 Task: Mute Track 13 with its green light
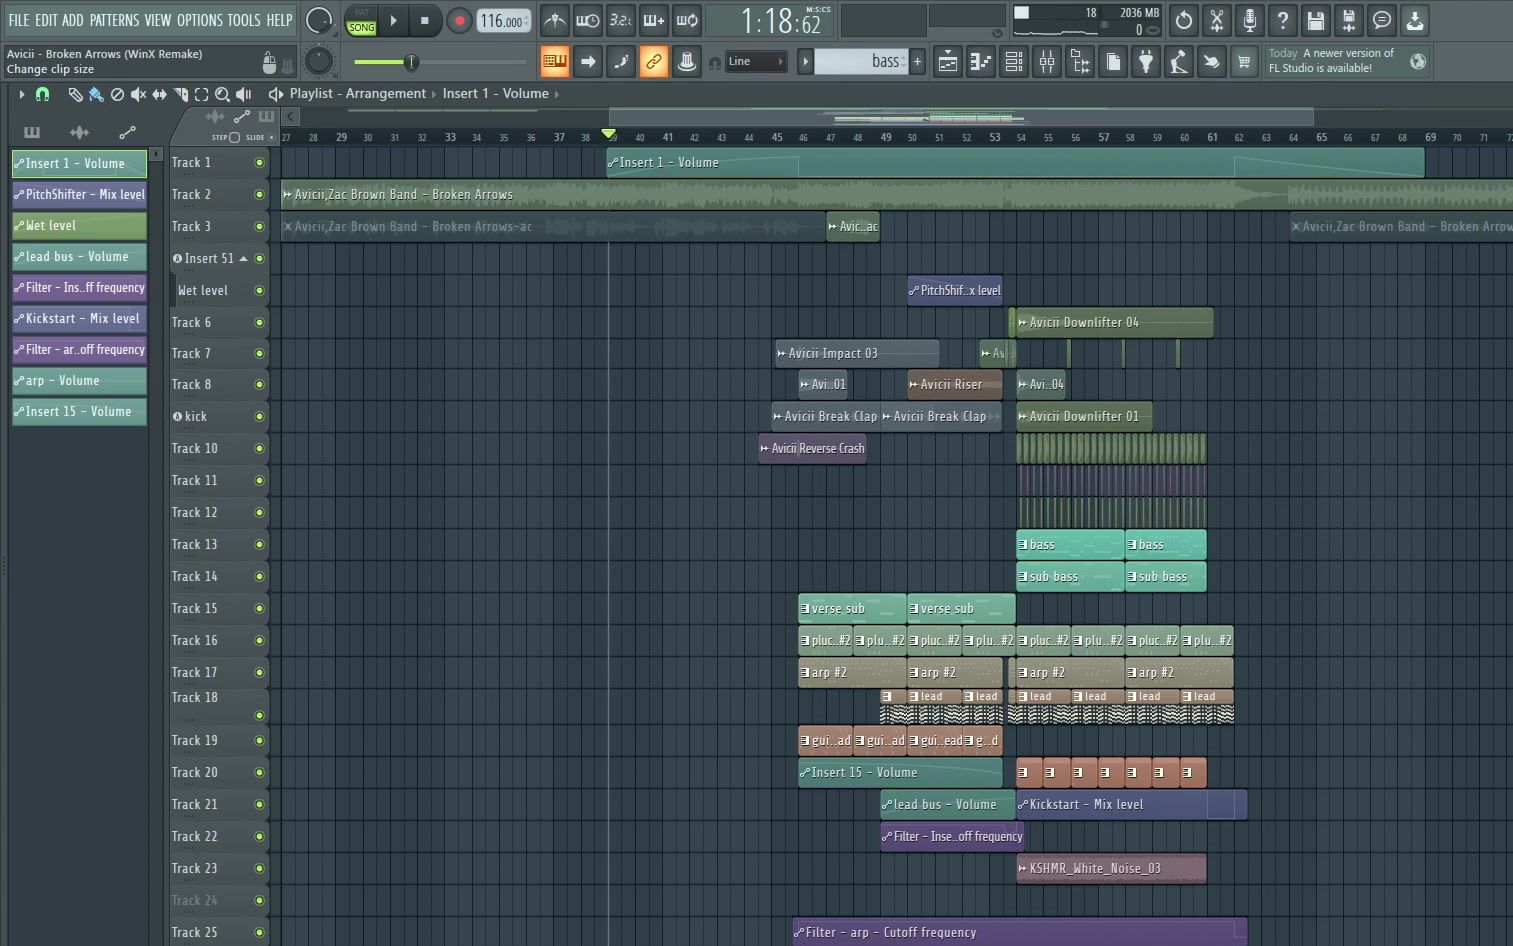point(259,544)
